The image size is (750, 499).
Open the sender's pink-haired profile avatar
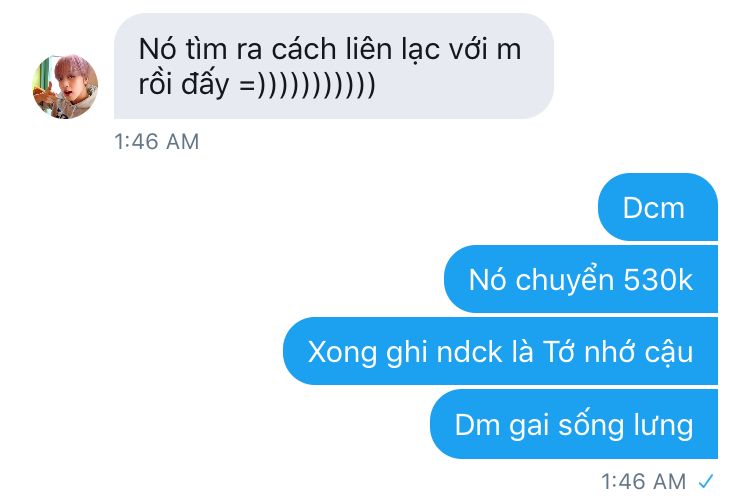click(x=65, y=86)
